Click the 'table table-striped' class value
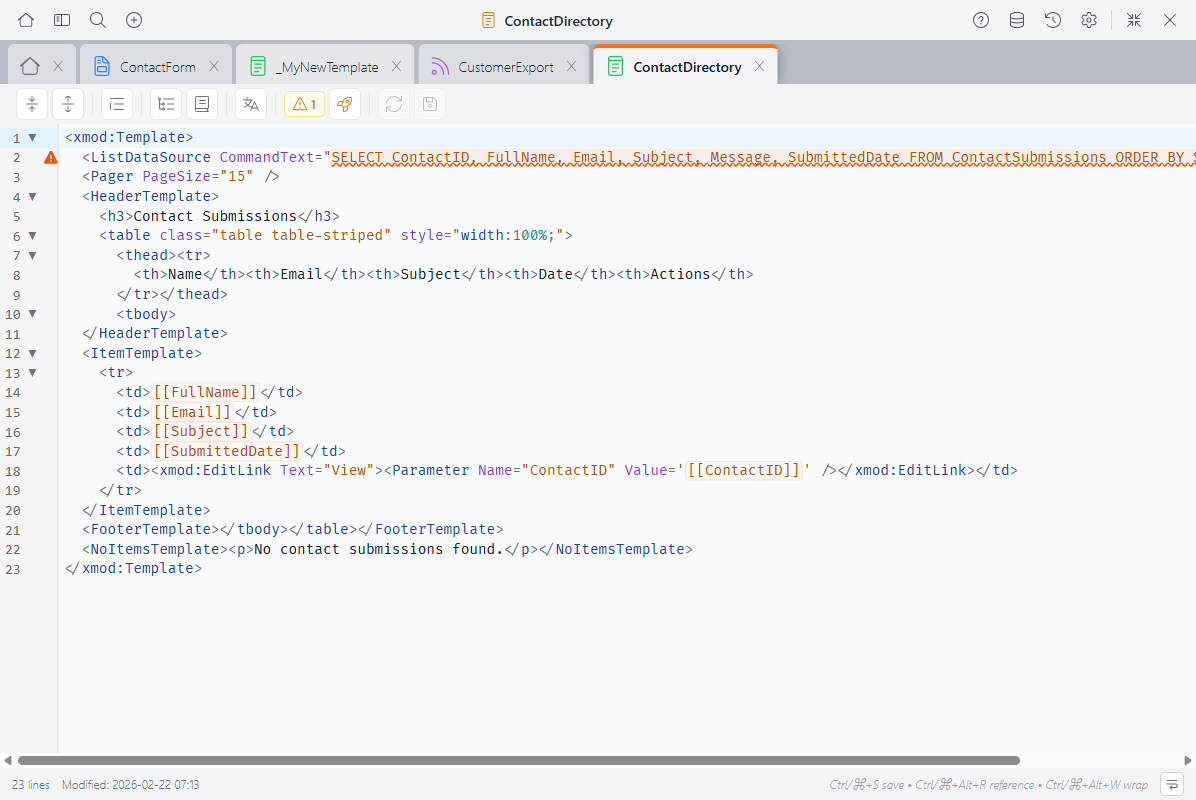 pos(301,235)
